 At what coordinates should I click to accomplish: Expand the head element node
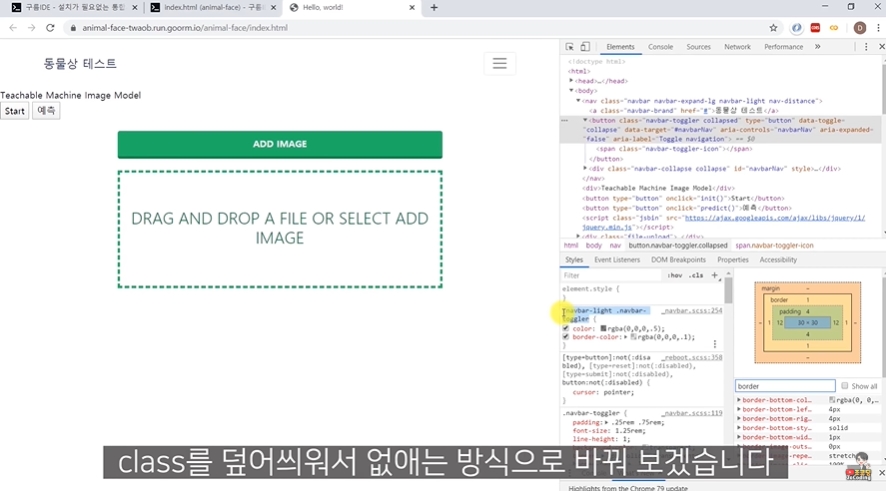[571, 81]
